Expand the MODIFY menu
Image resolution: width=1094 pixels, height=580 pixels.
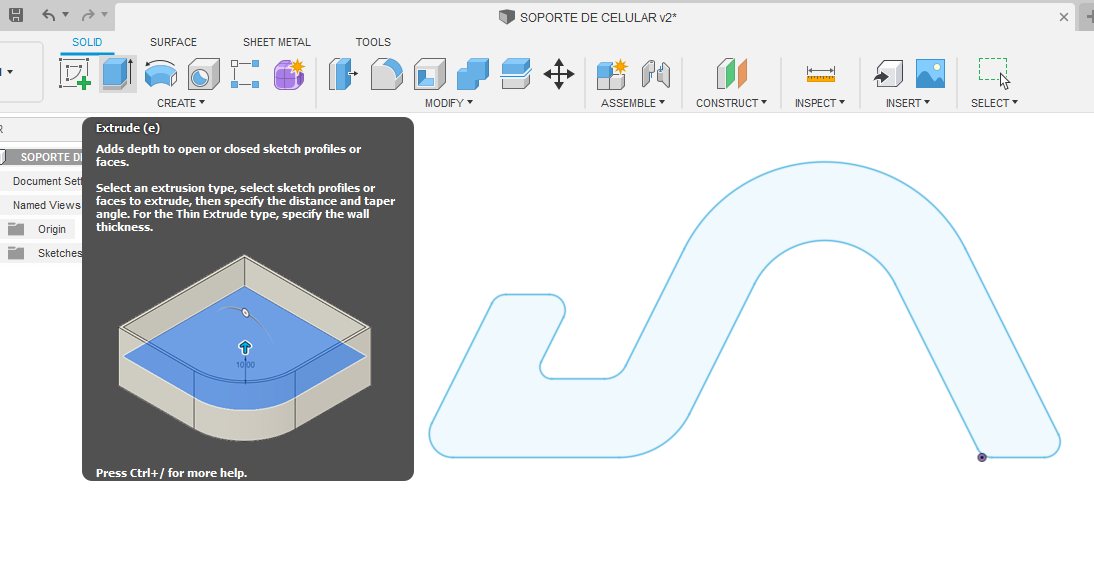point(449,103)
